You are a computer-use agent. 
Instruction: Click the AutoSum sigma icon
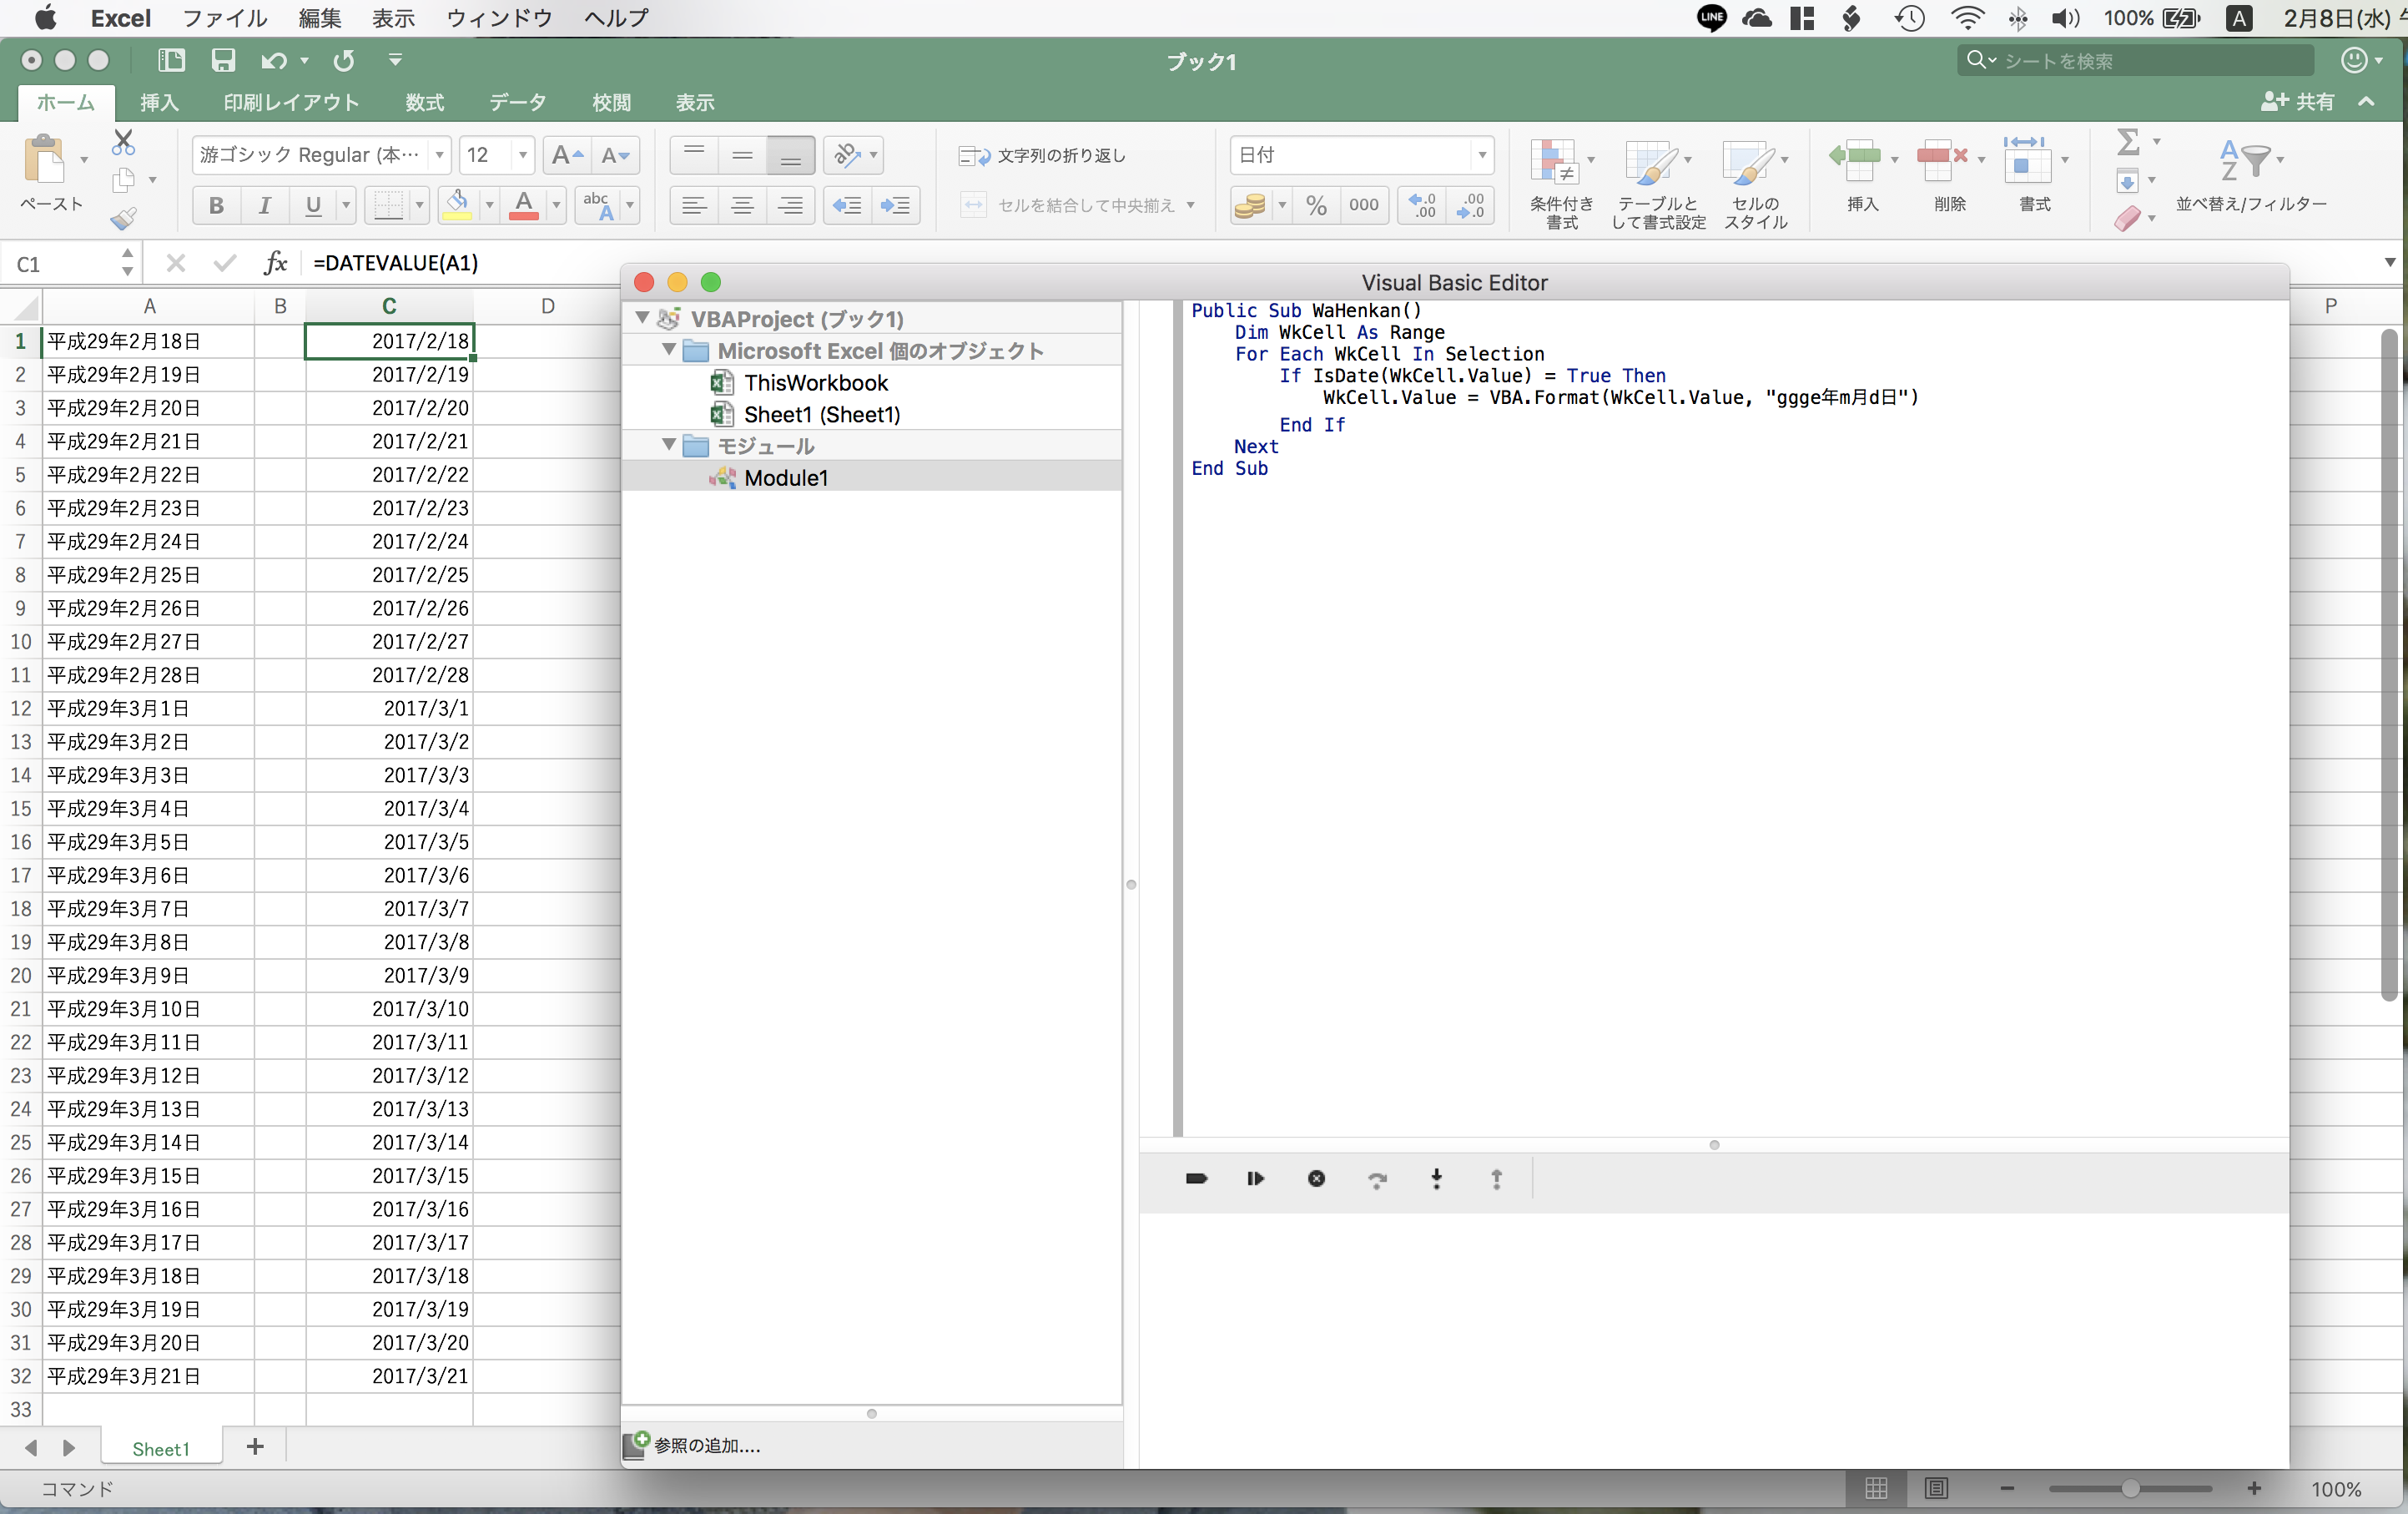[2128, 142]
